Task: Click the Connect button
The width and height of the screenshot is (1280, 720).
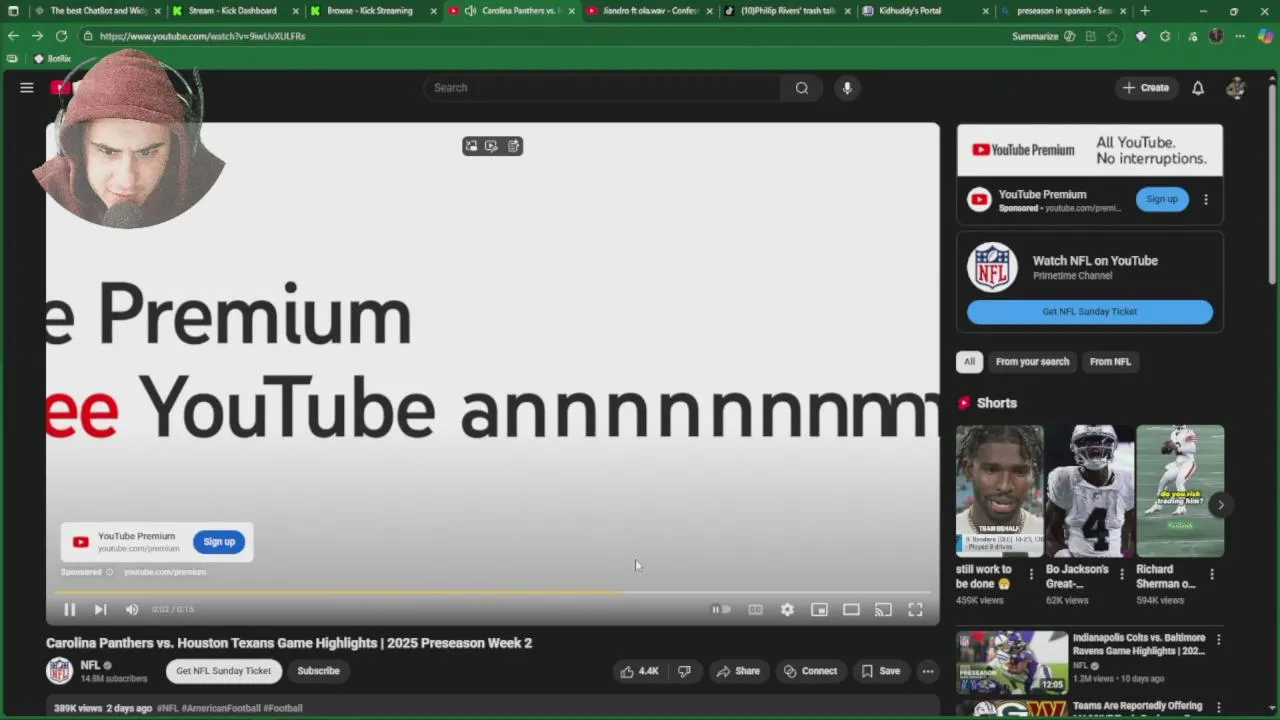Action: pos(811,671)
